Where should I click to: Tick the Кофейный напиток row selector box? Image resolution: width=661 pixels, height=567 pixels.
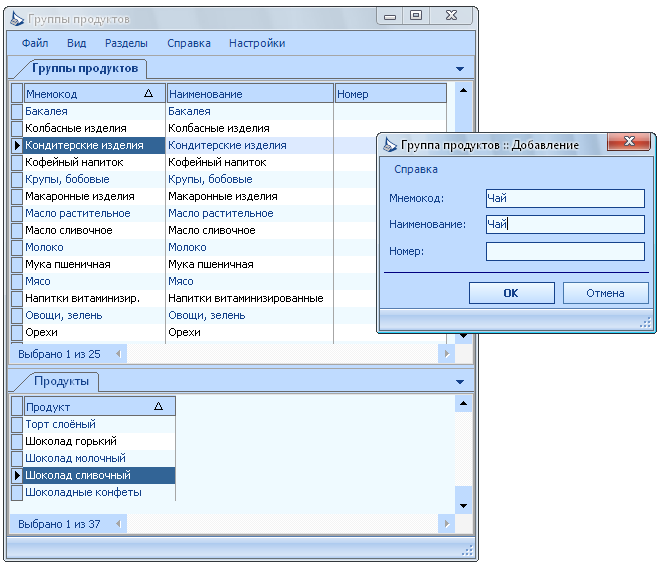tap(17, 162)
